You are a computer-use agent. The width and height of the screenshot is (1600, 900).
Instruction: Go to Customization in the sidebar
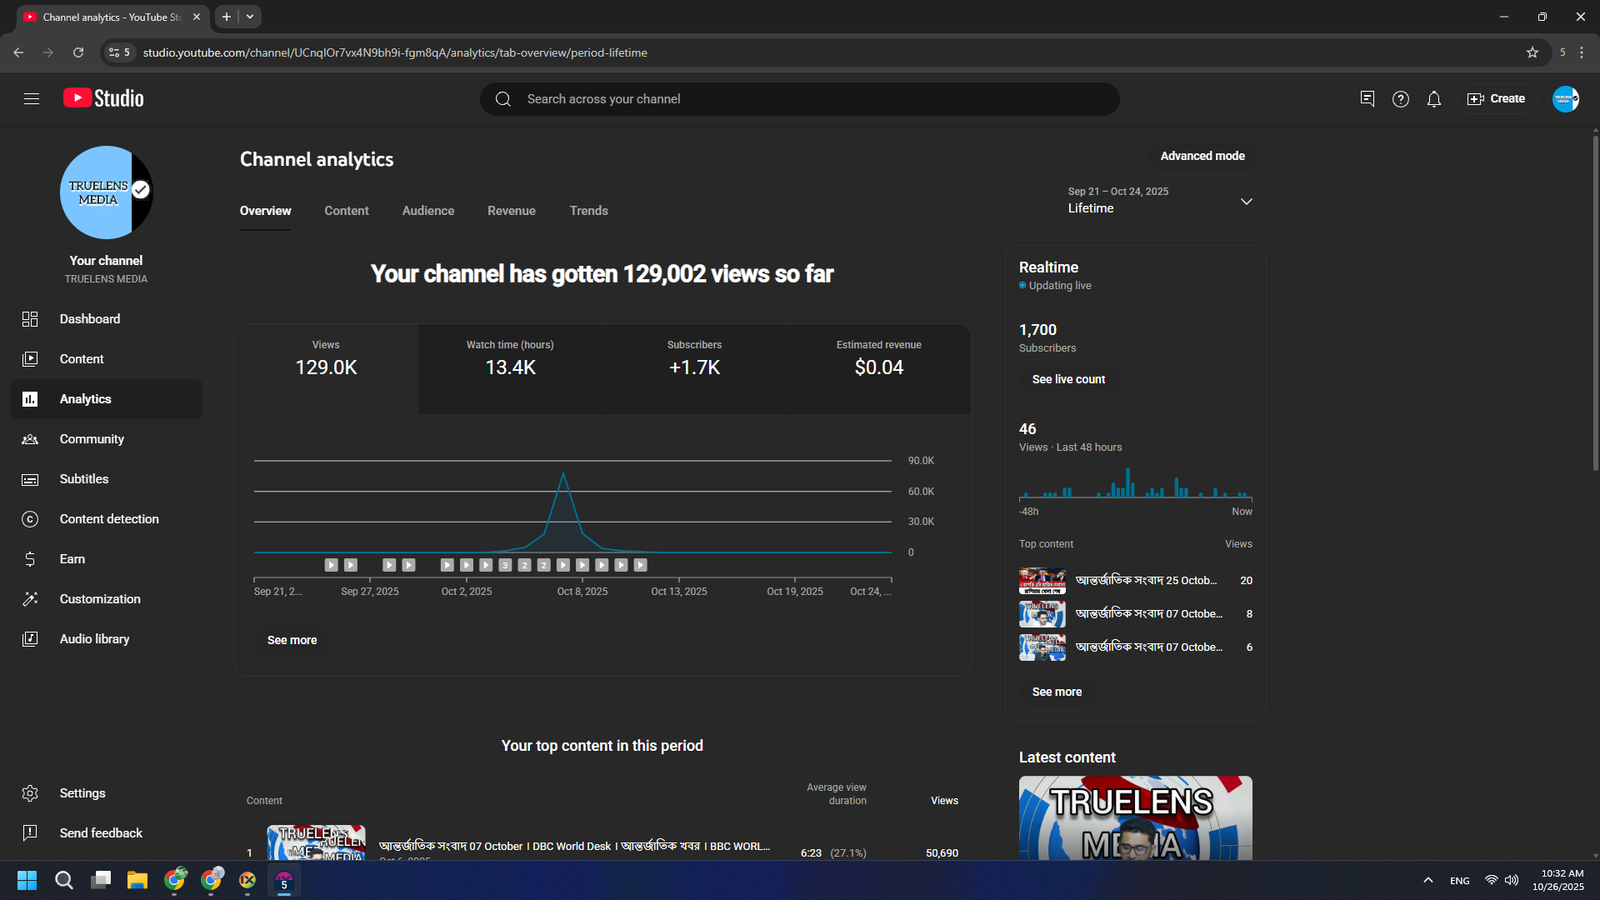point(100,599)
